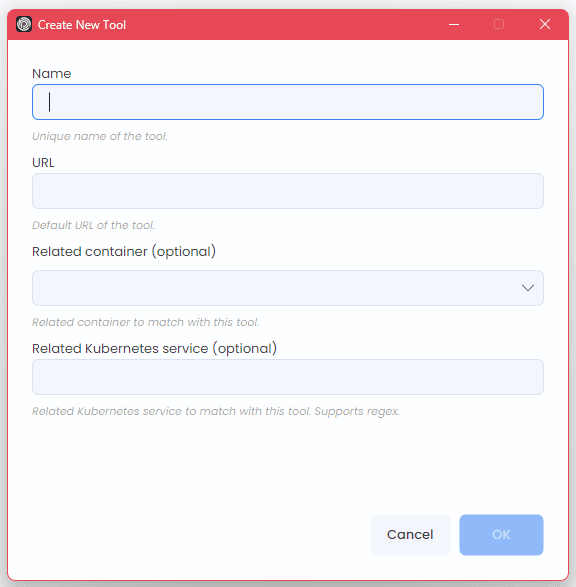Select the Related Kubernetes service field

(287, 377)
